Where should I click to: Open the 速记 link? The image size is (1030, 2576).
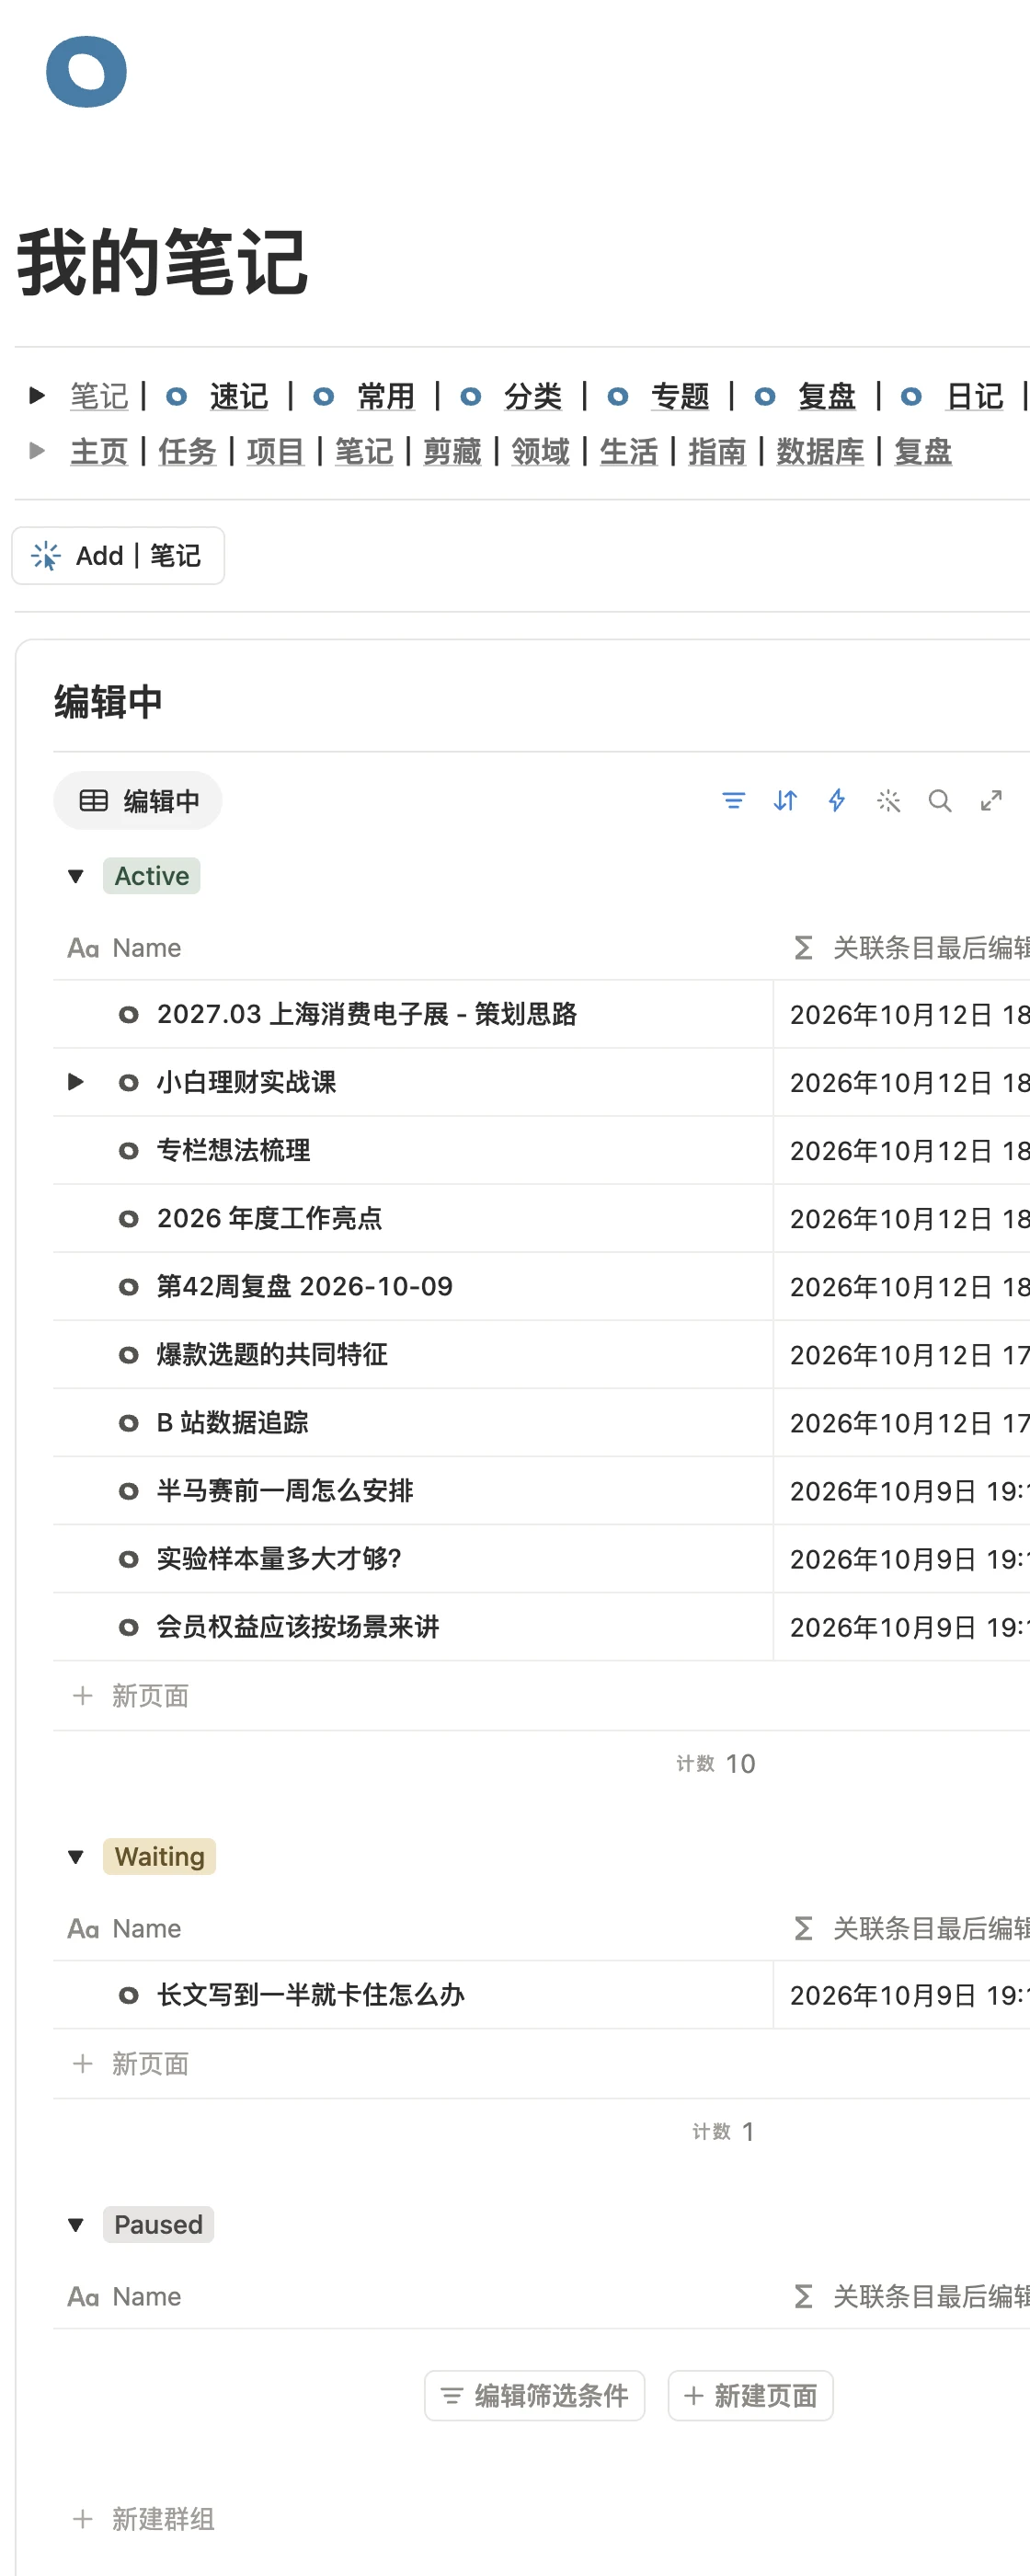[239, 397]
